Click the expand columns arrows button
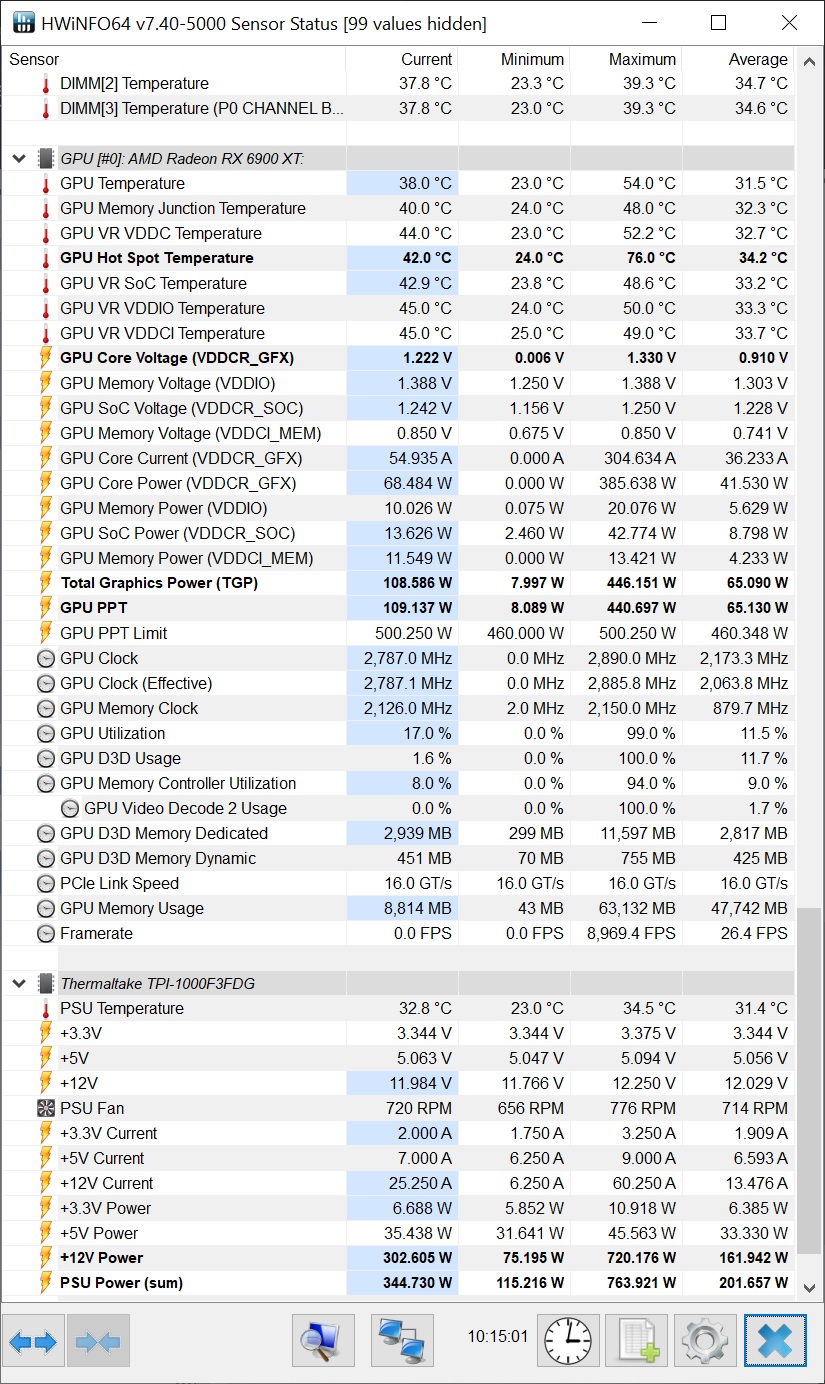The height and width of the screenshot is (1384, 825). (x=33, y=1341)
